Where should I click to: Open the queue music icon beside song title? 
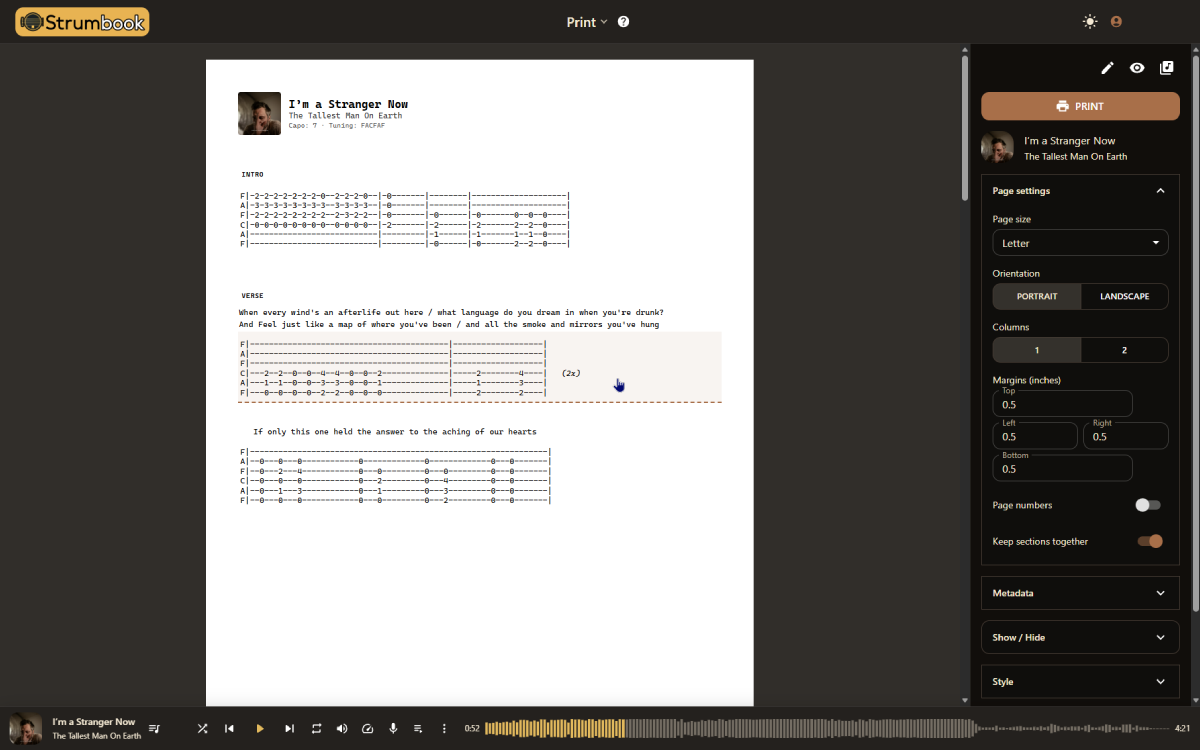point(155,729)
